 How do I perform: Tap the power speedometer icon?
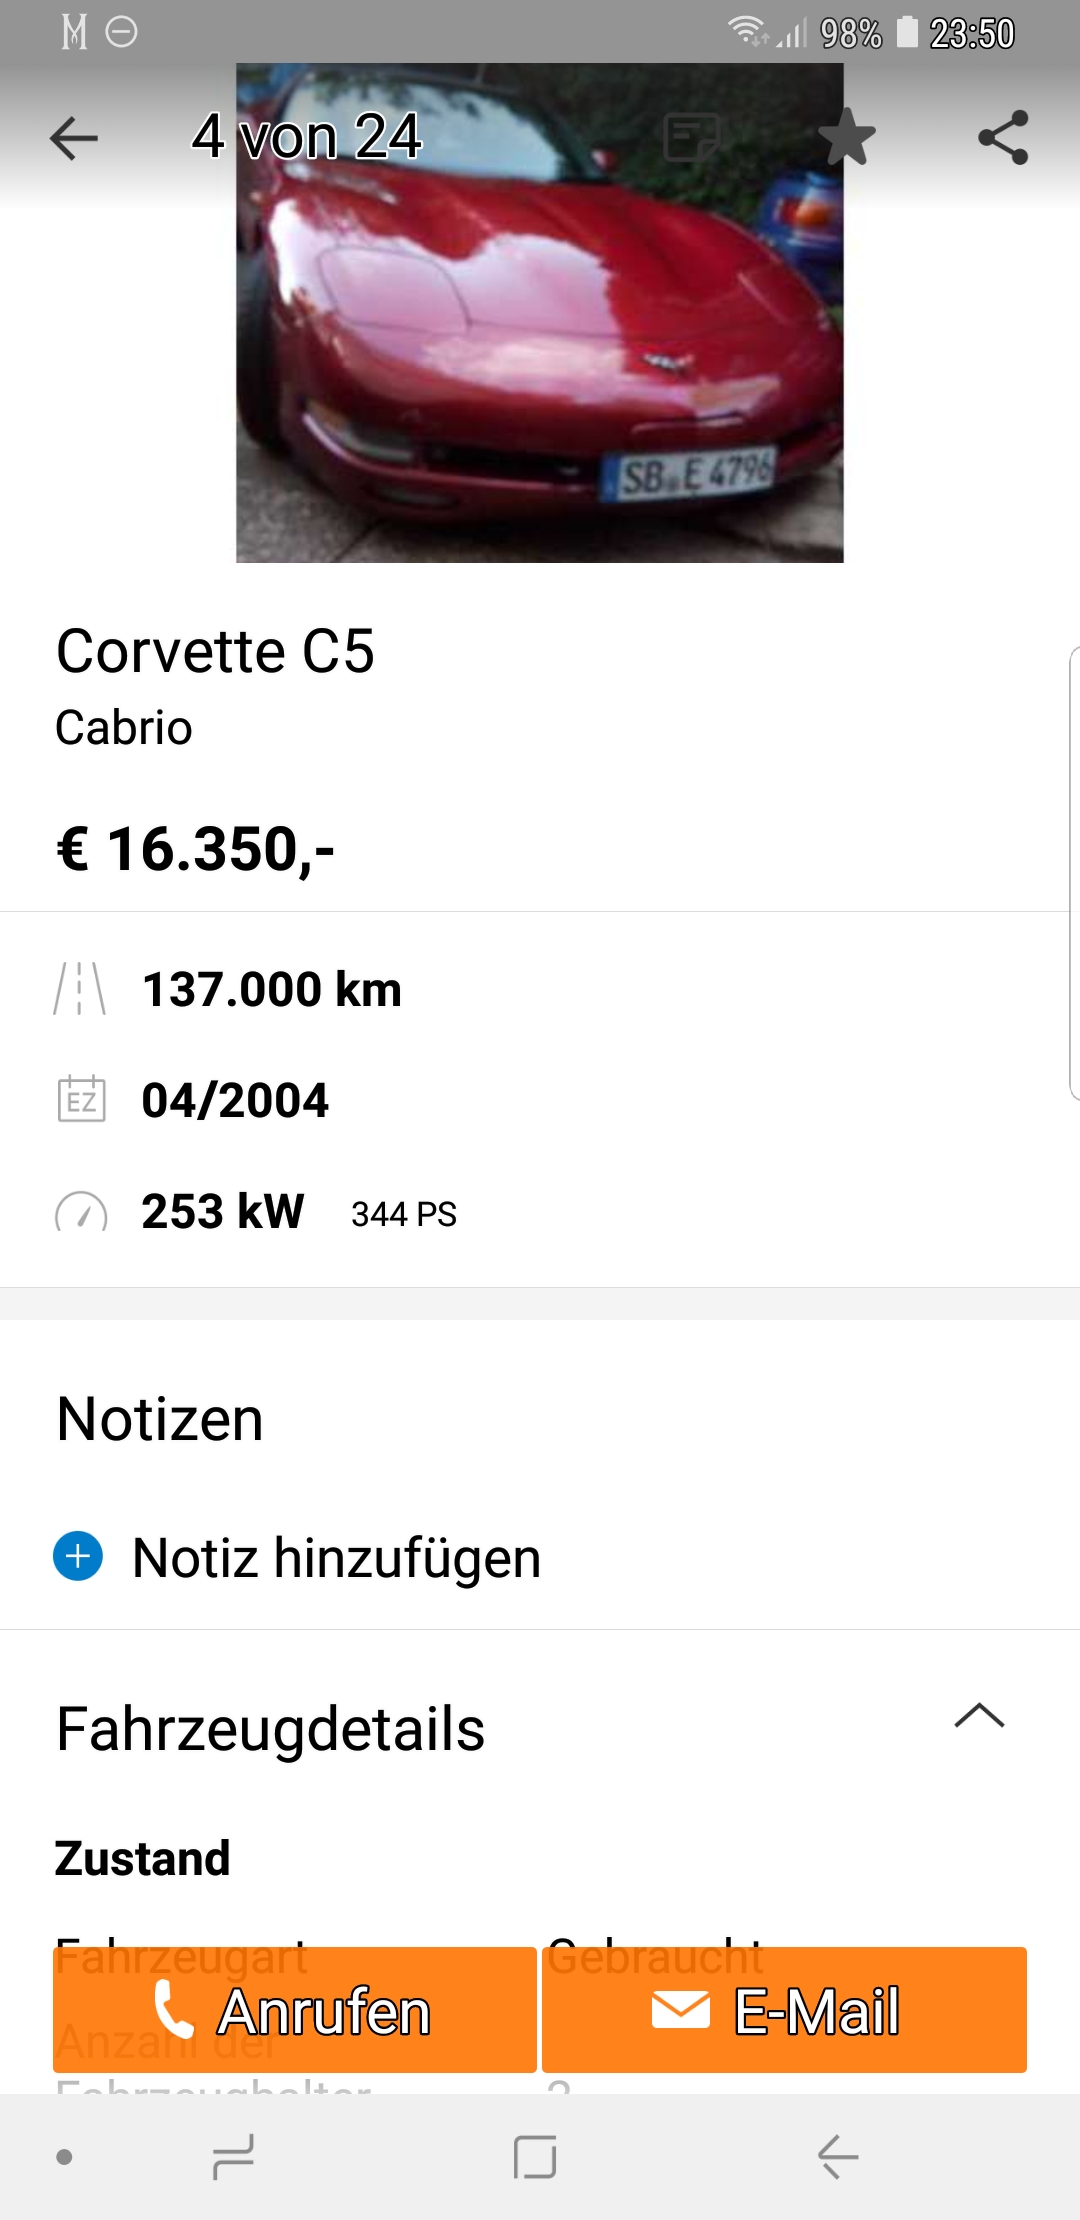pos(81,1211)
